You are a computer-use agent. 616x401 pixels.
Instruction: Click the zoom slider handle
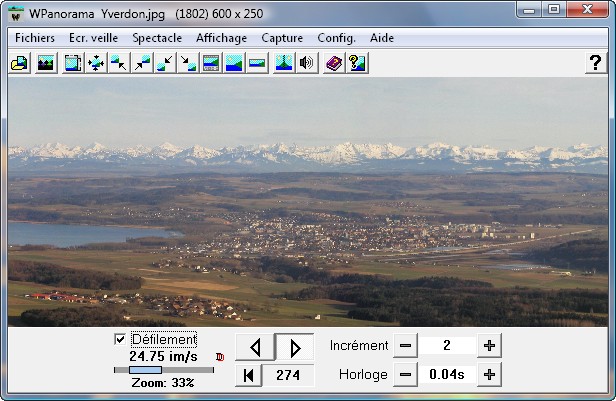(x=145, y=370)
